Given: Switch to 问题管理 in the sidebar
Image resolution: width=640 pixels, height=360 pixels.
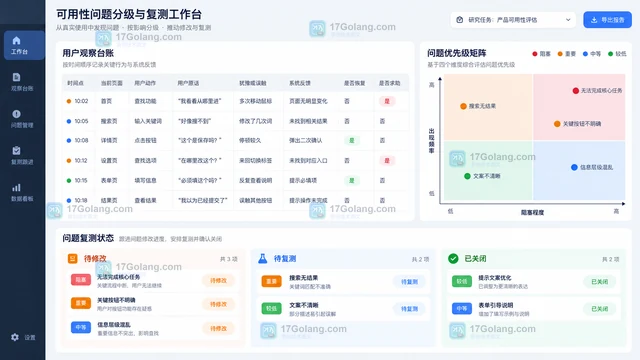Looking at the screenshot, I should pyautogui.click(x=22, y=118).
